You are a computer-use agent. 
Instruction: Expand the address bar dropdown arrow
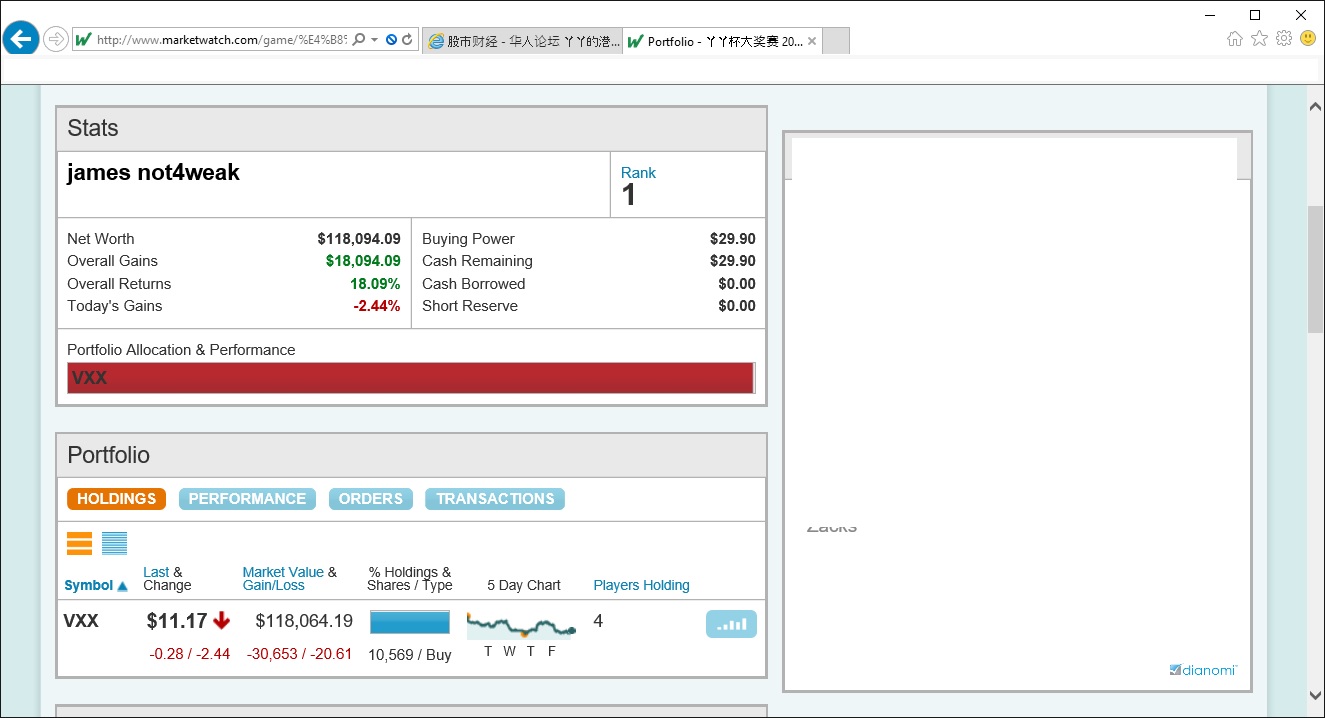pos(375,40)
